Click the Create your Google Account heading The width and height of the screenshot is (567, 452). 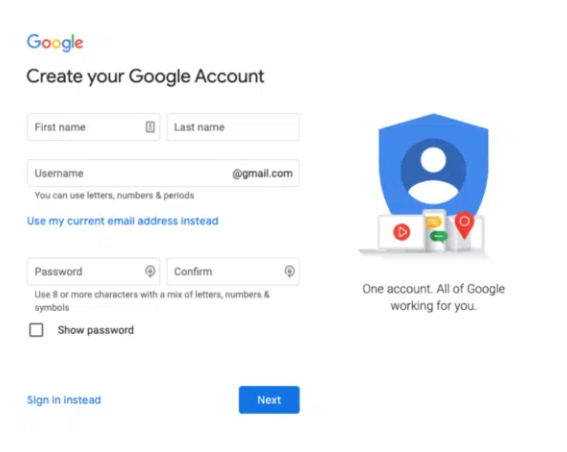[145, 77]
